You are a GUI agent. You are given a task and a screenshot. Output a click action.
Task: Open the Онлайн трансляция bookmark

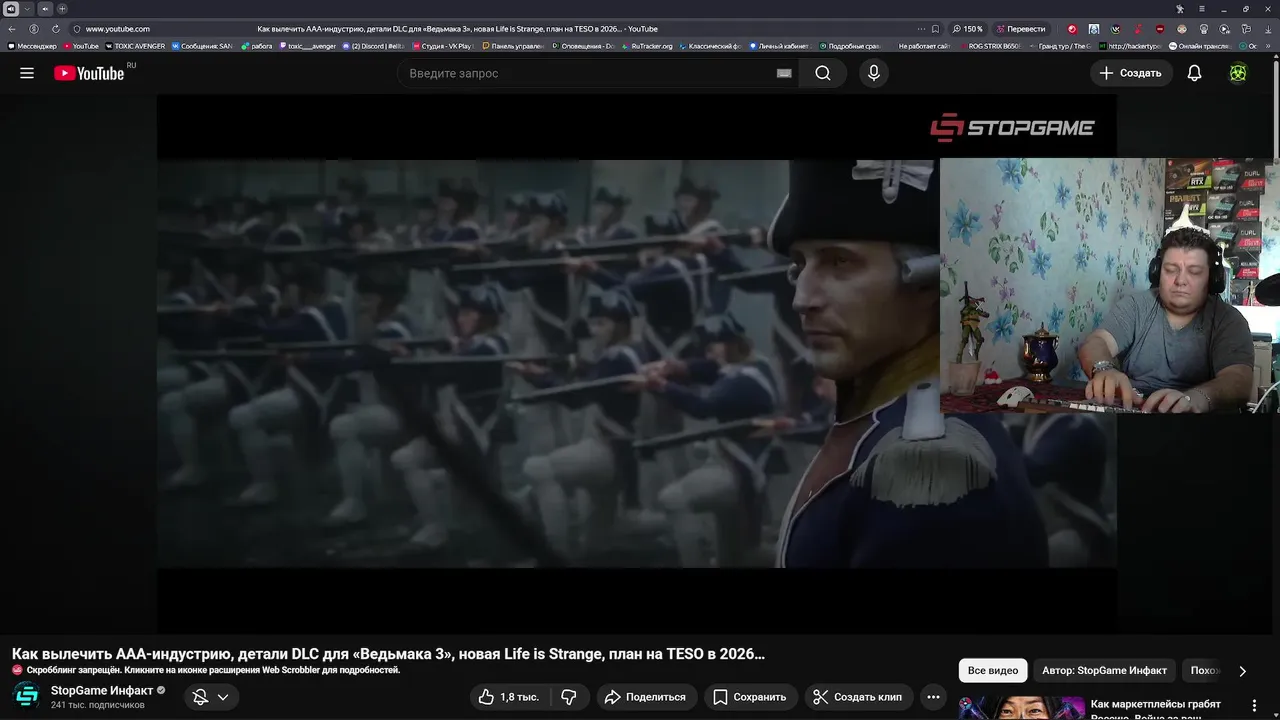click(1199, 46)
